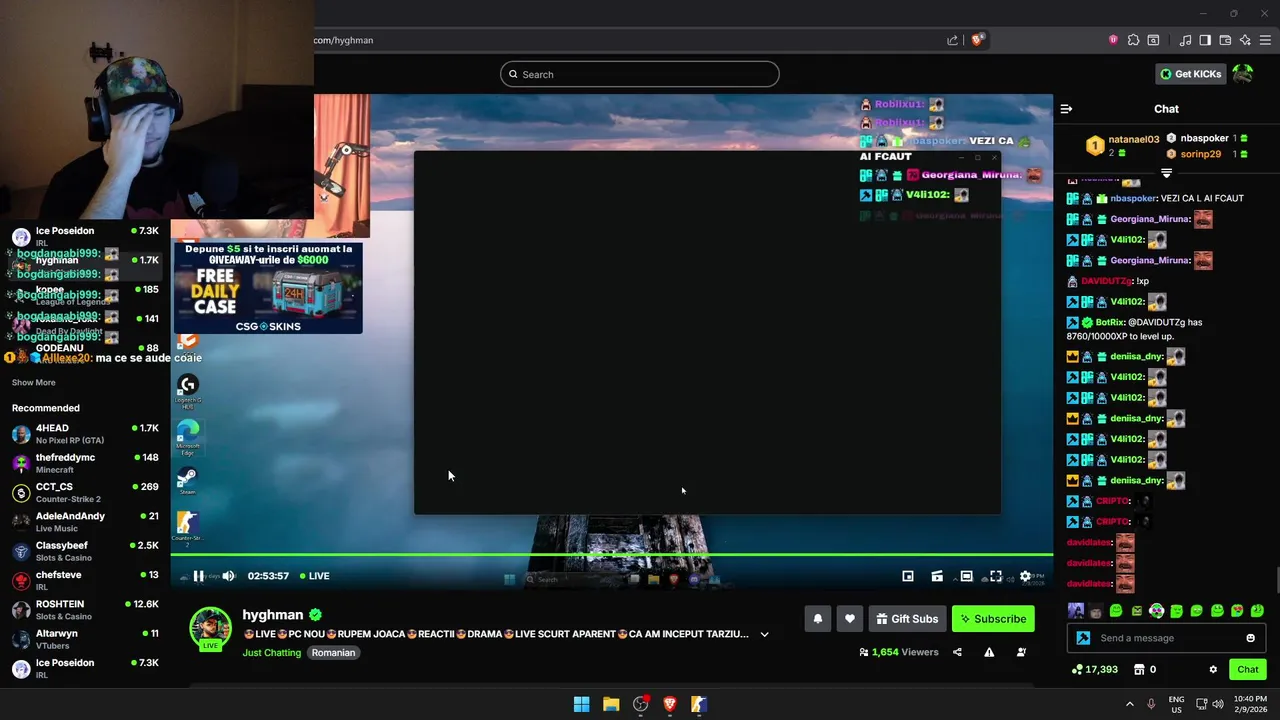
Task: Report the stream warning triangle icon
Action: 989,652
